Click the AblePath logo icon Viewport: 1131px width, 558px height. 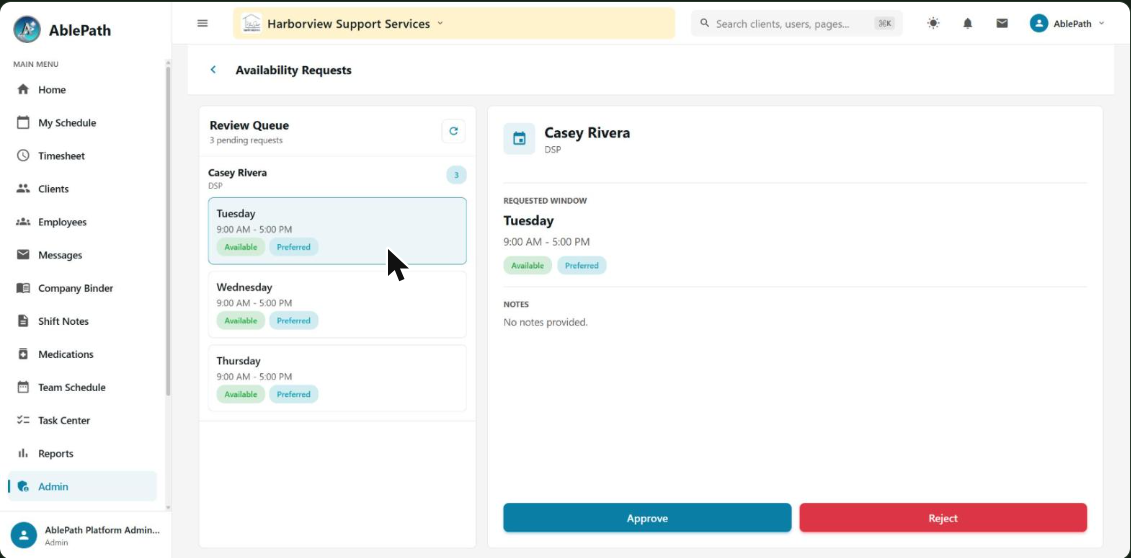click(27, 30)
